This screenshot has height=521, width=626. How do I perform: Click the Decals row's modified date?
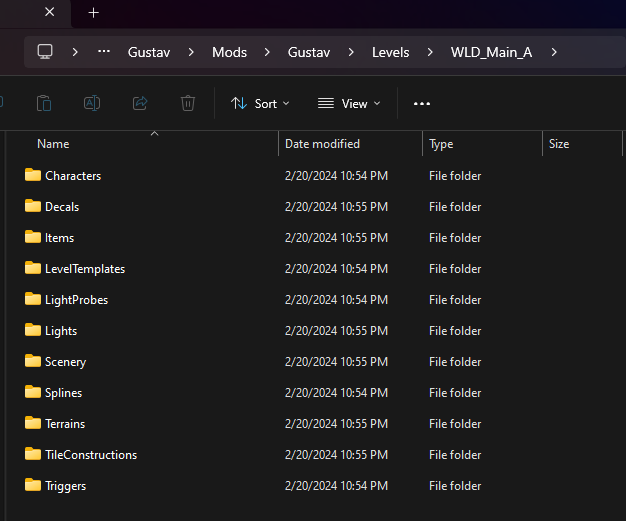[x=336, y=207]
